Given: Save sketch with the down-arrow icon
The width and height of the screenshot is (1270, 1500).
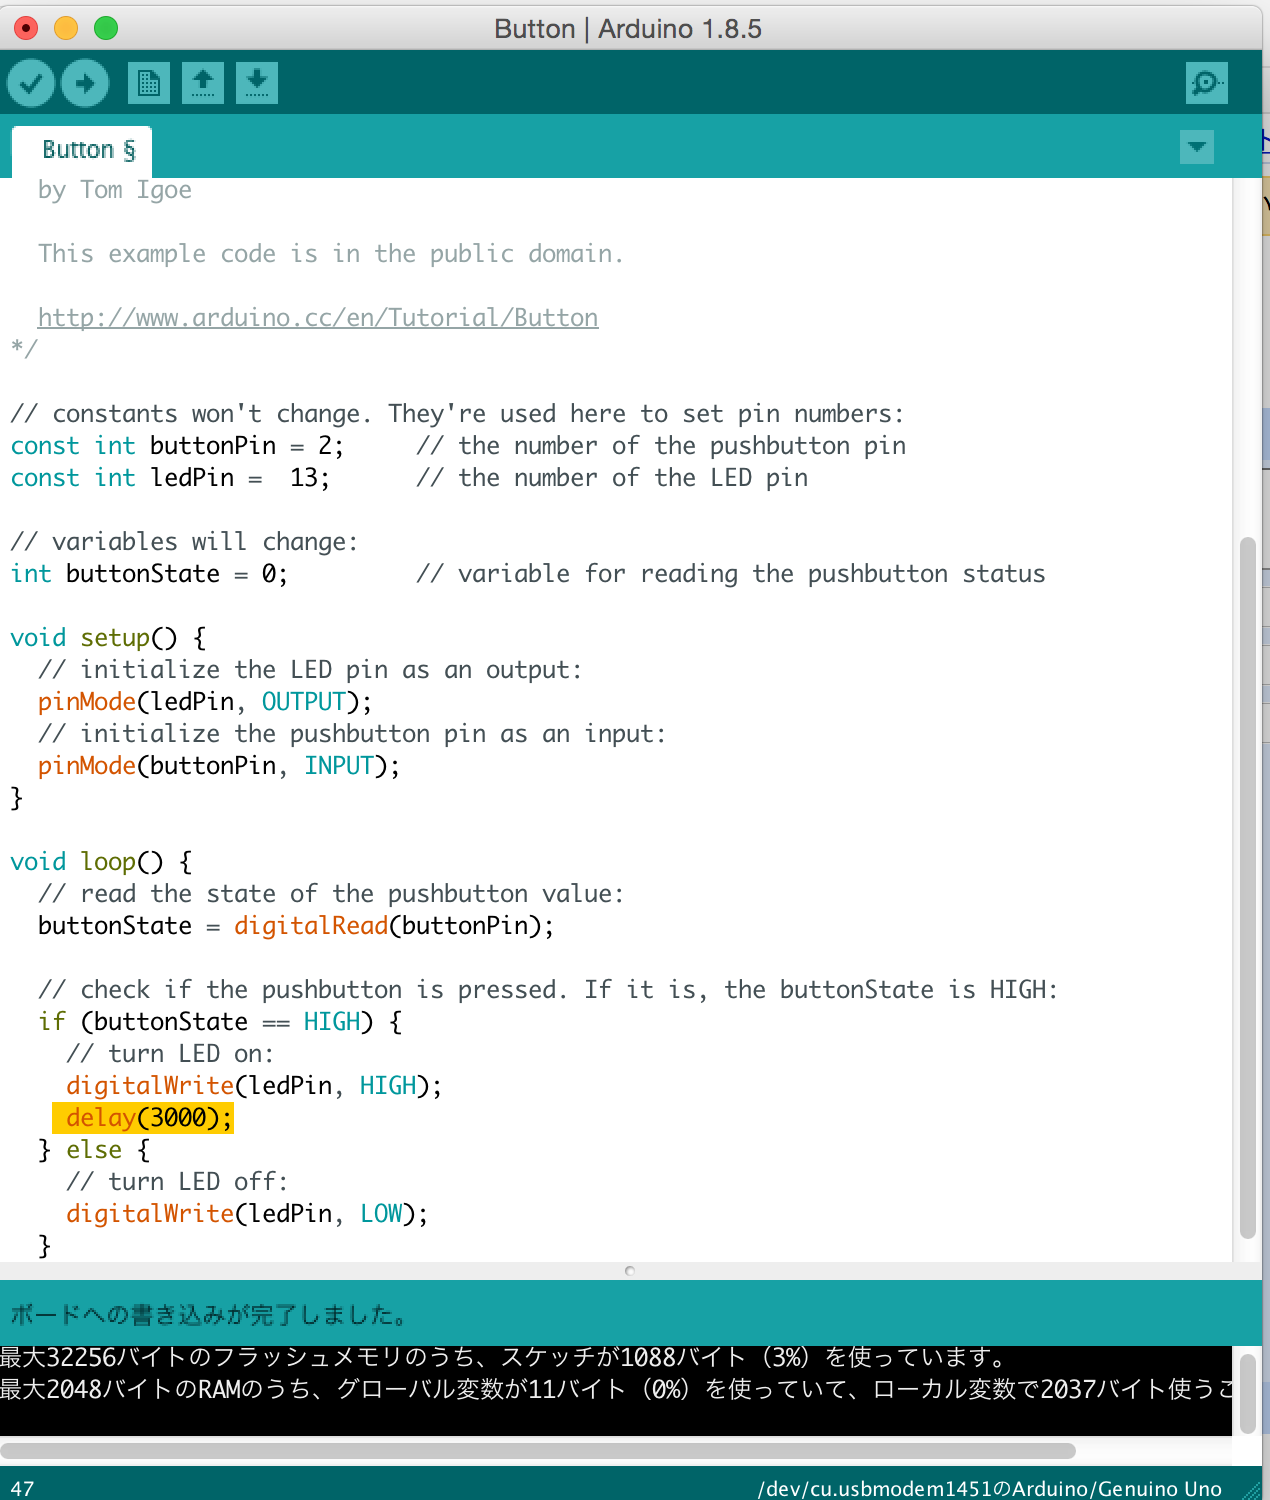Looking at the screenshot, I should pyautogui.click(x=257, y=83).
